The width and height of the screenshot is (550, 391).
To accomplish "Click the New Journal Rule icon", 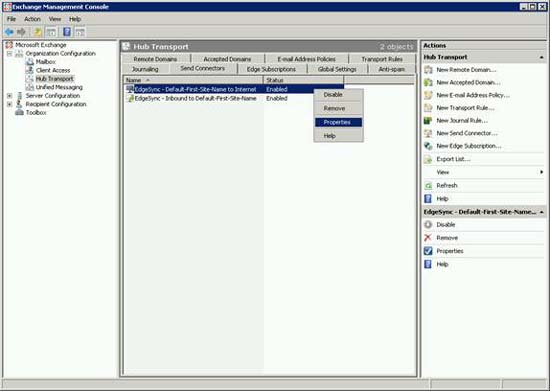I will click(428, 121).
